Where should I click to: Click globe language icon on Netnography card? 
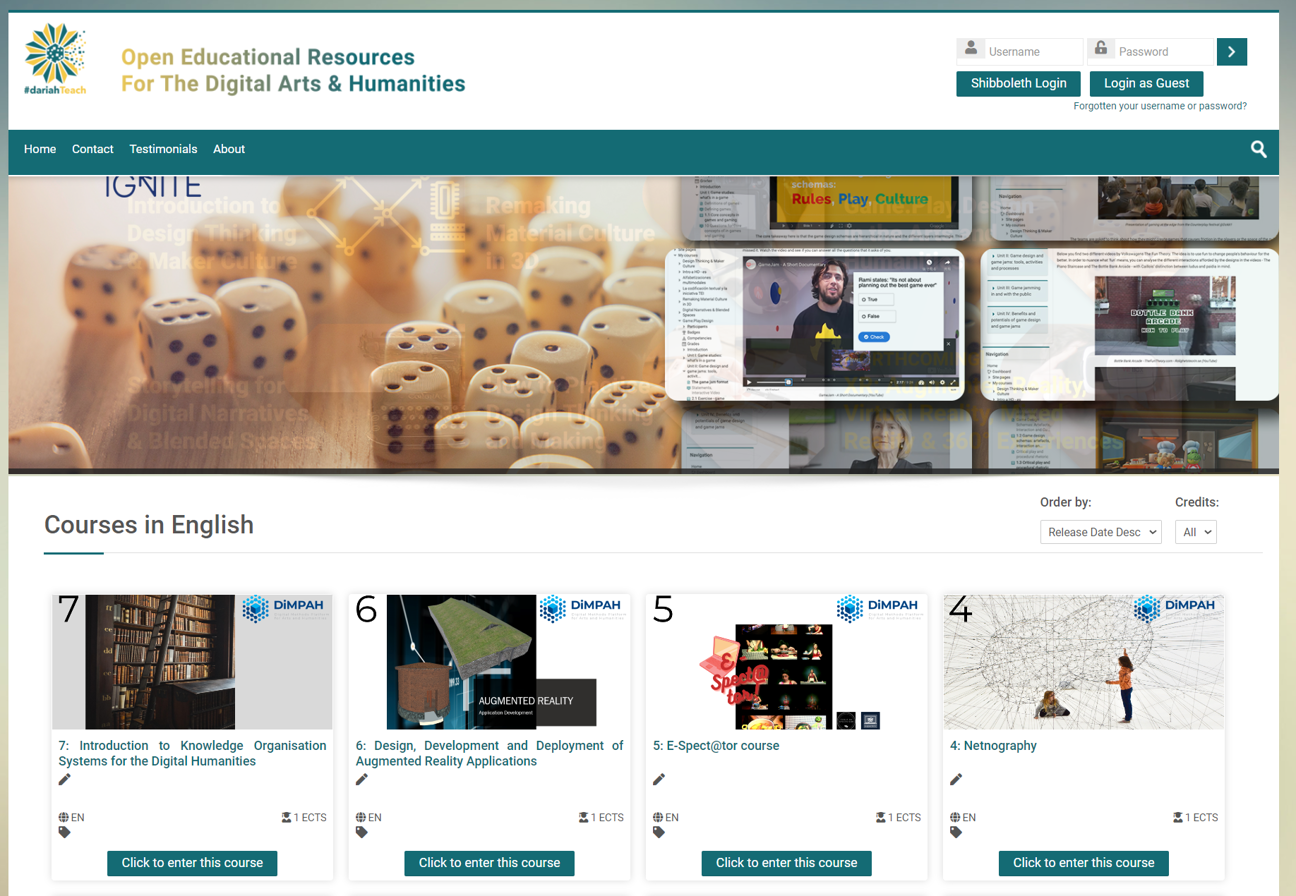point(956,817)
